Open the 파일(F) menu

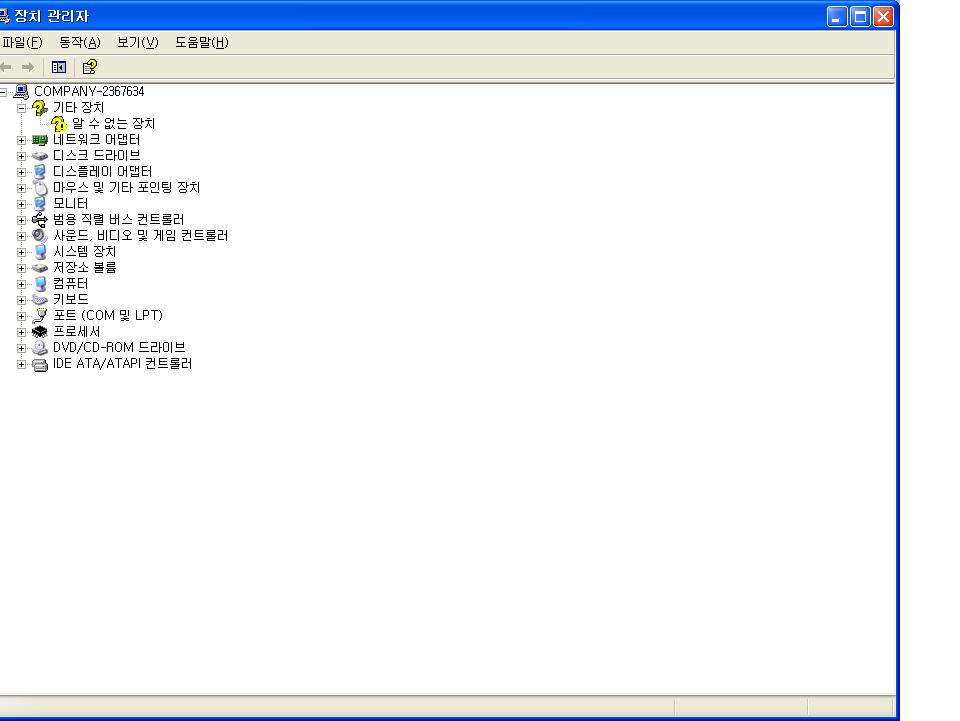pyautogui.click(x=21, y=42)
